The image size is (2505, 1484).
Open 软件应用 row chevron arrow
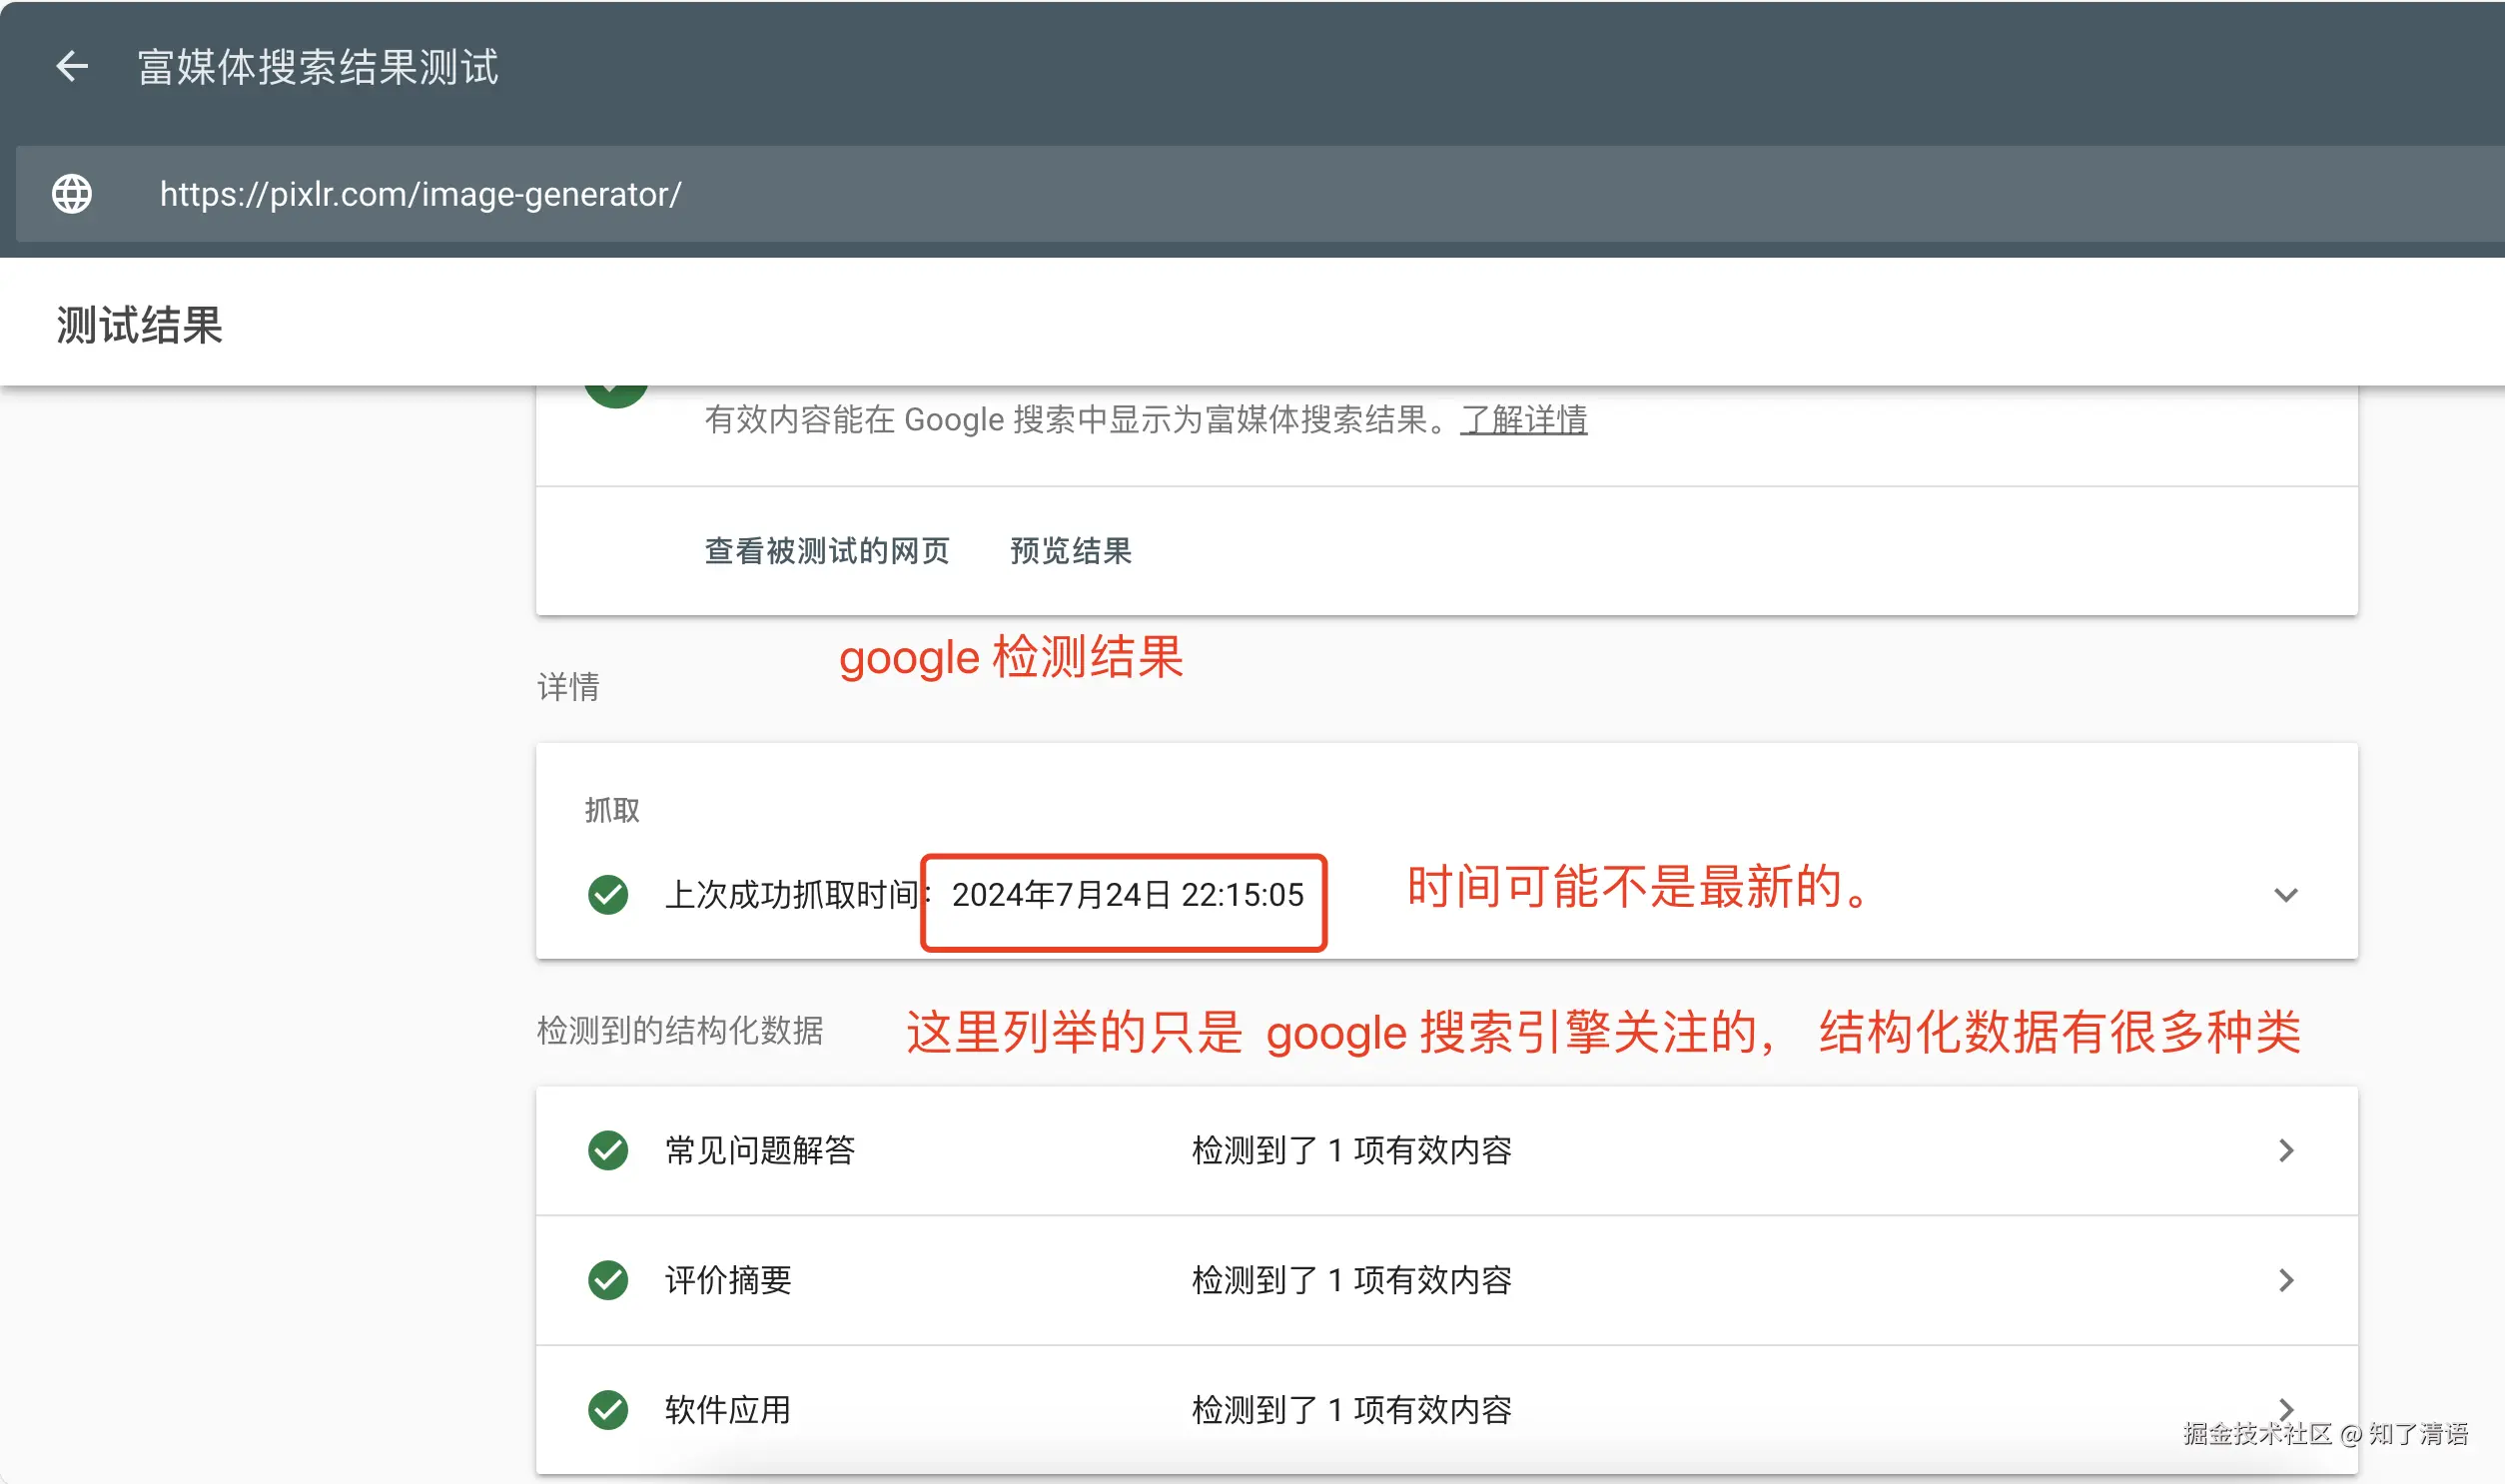click(x=2285, y=1406)
